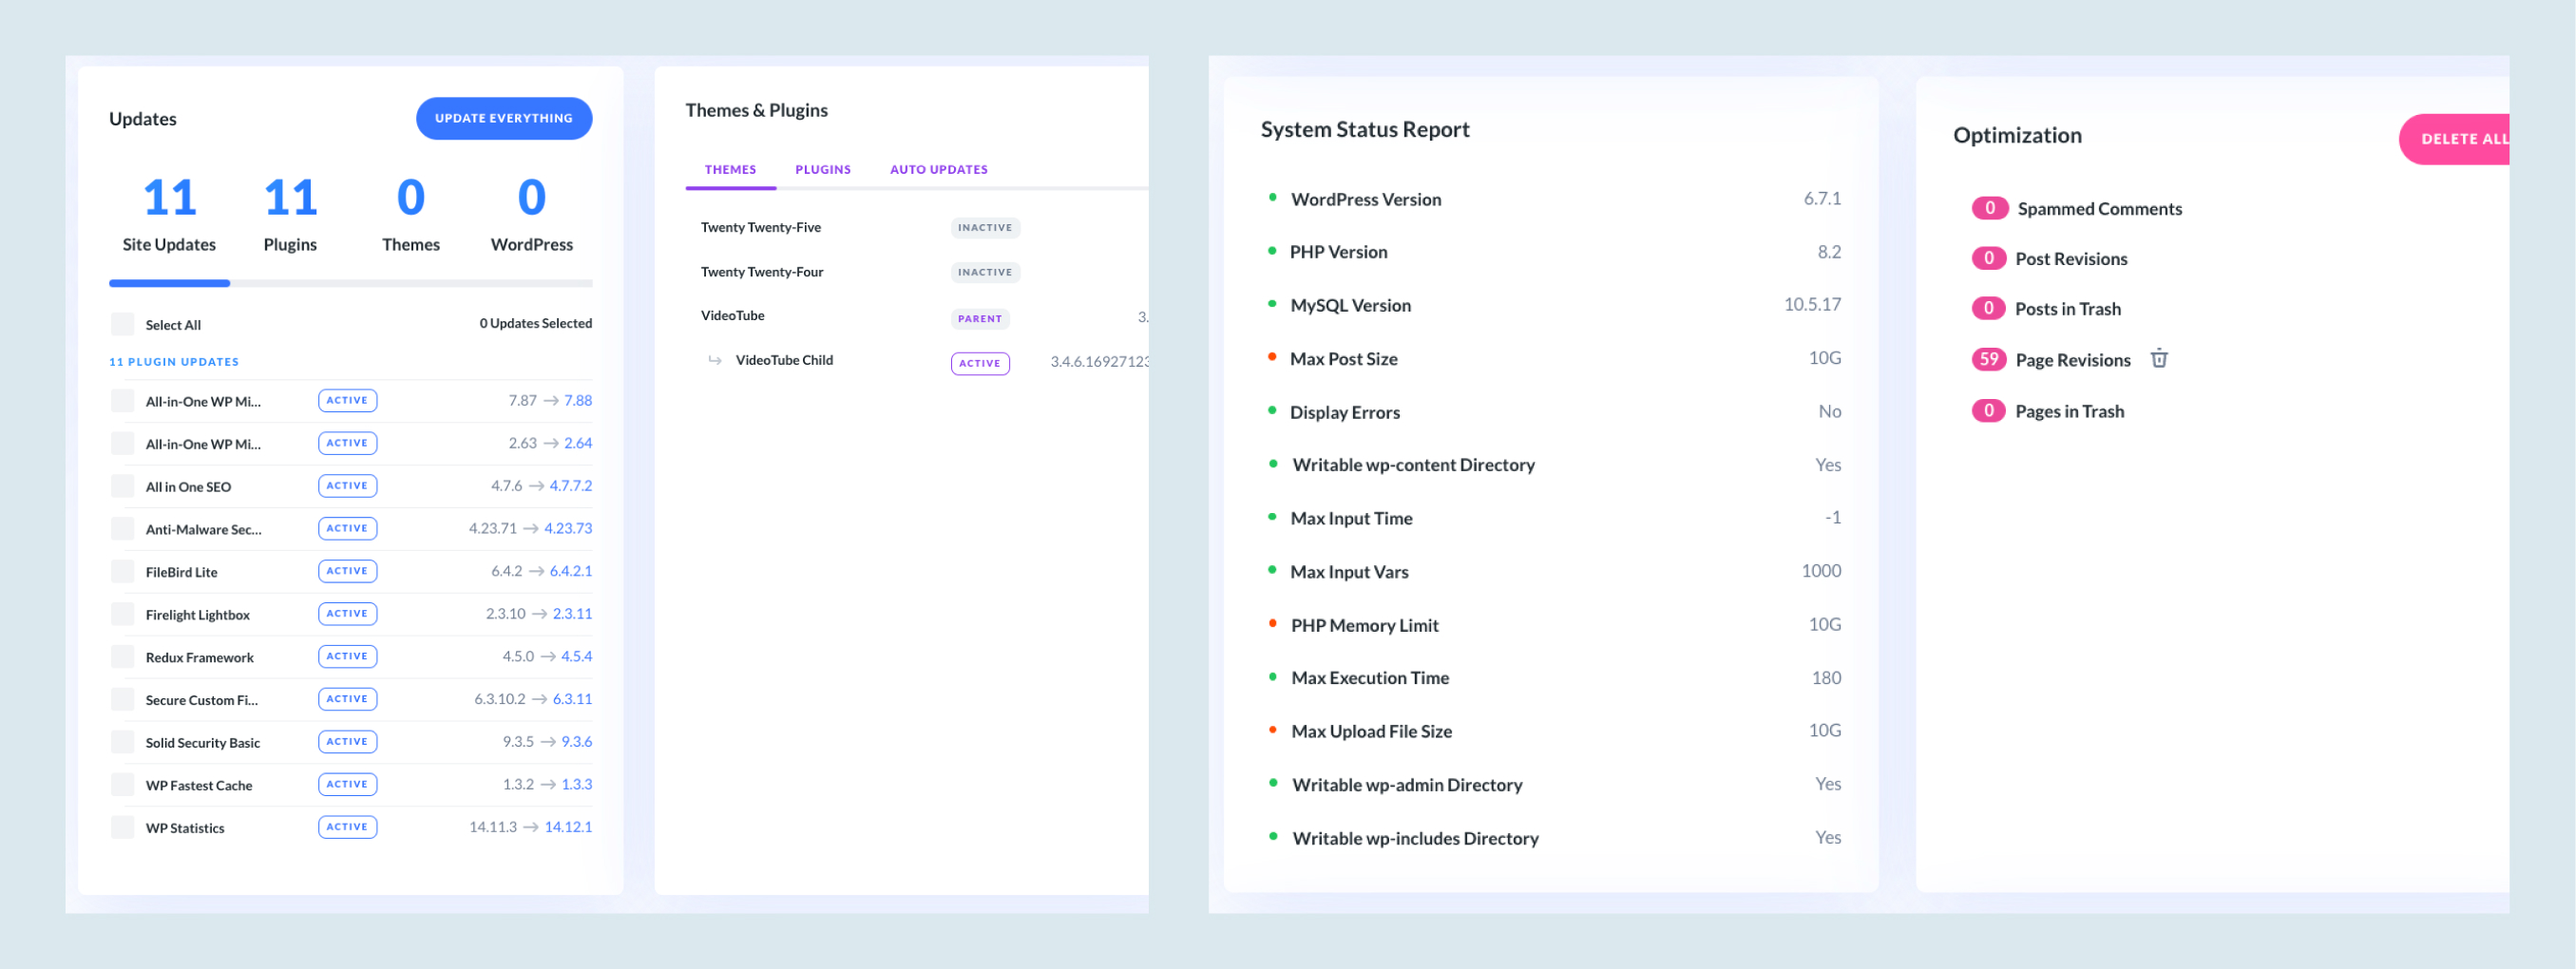This screenshot has height=969, width=2576.
Task: Click the MySQL Version value 10.5.17
Action: [1812, 304]
